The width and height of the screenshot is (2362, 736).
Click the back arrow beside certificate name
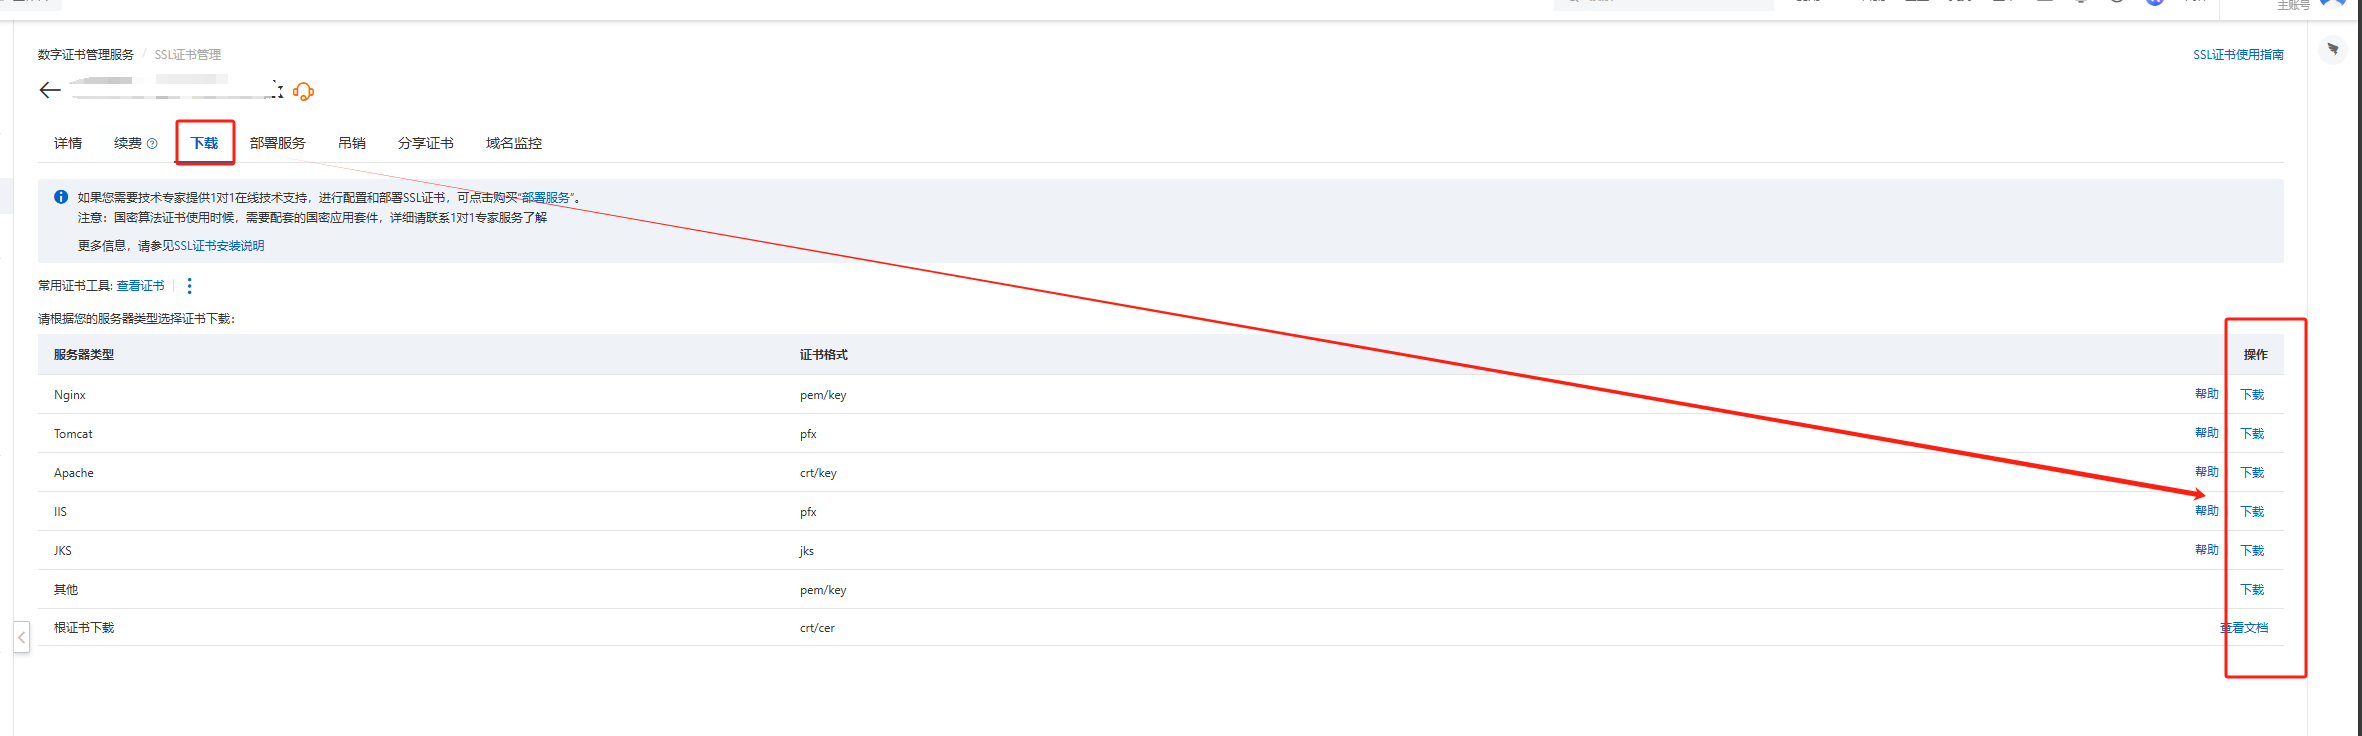point(50,91)
